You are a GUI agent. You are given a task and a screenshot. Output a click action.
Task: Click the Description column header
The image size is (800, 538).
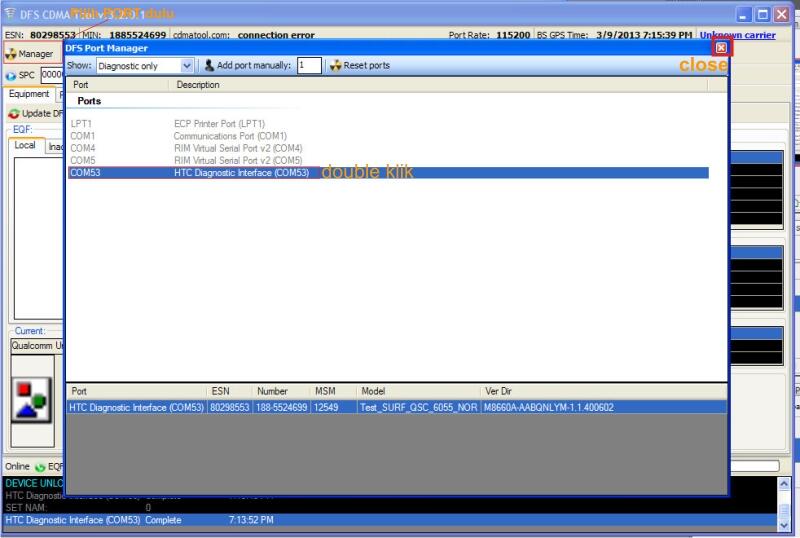pyautogui.click(x=438, y=85)
